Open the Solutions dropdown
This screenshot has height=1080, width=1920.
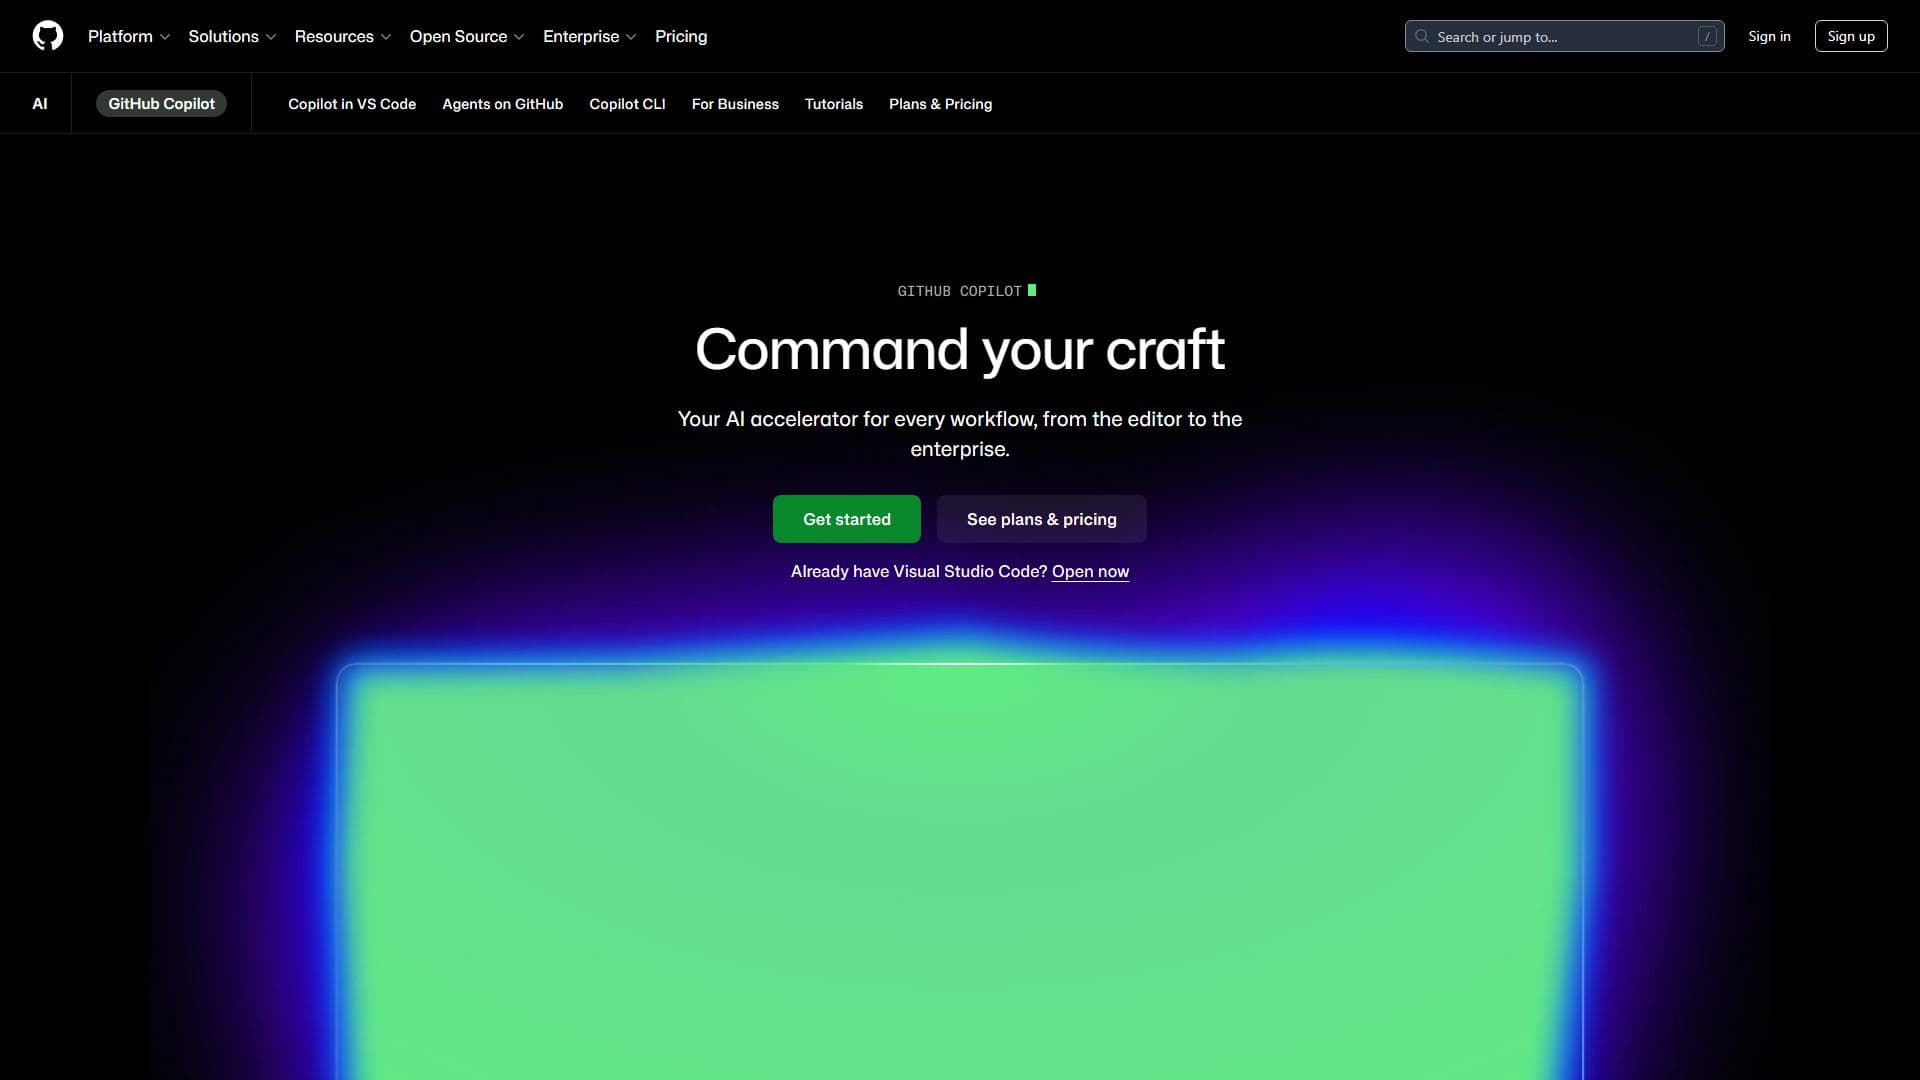(x=232, y=36)
